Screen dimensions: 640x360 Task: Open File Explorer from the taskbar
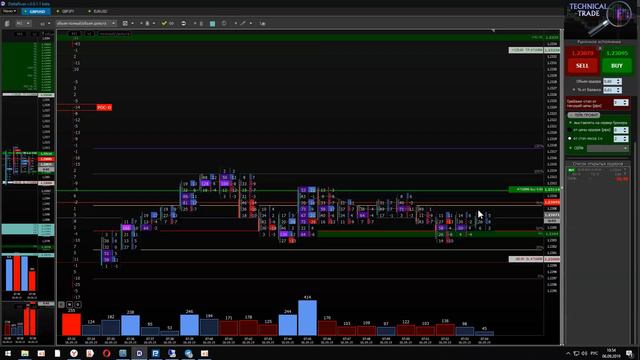pyautogui.click(x=24, y=353)
